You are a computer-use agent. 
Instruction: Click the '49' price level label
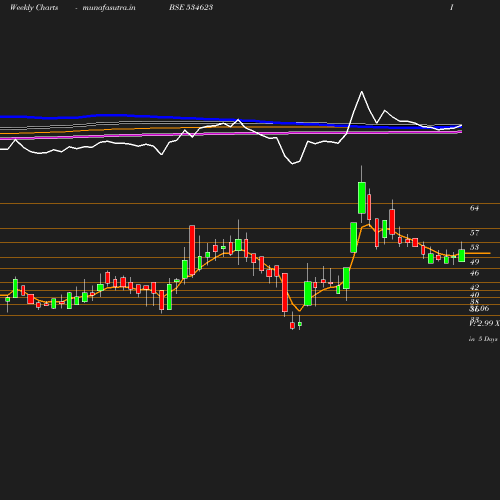coord(474,262)
